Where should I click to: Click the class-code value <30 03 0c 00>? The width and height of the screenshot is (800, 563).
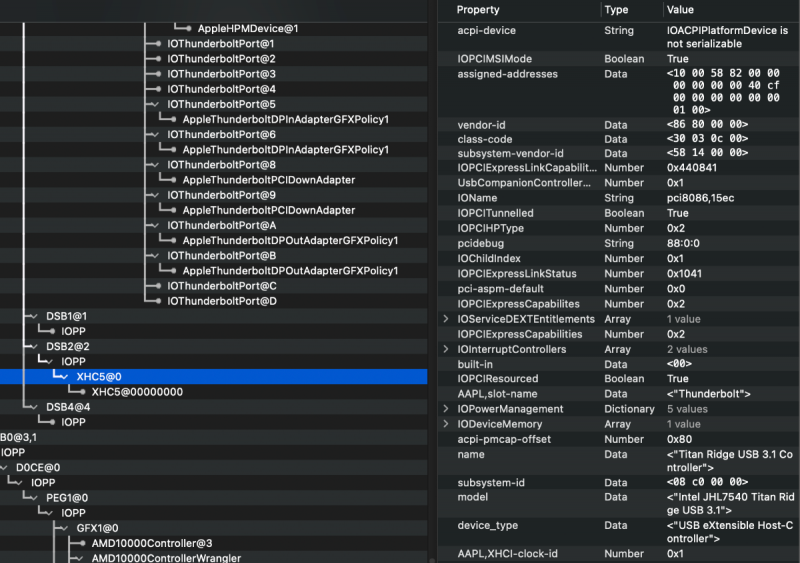(707, 139)
